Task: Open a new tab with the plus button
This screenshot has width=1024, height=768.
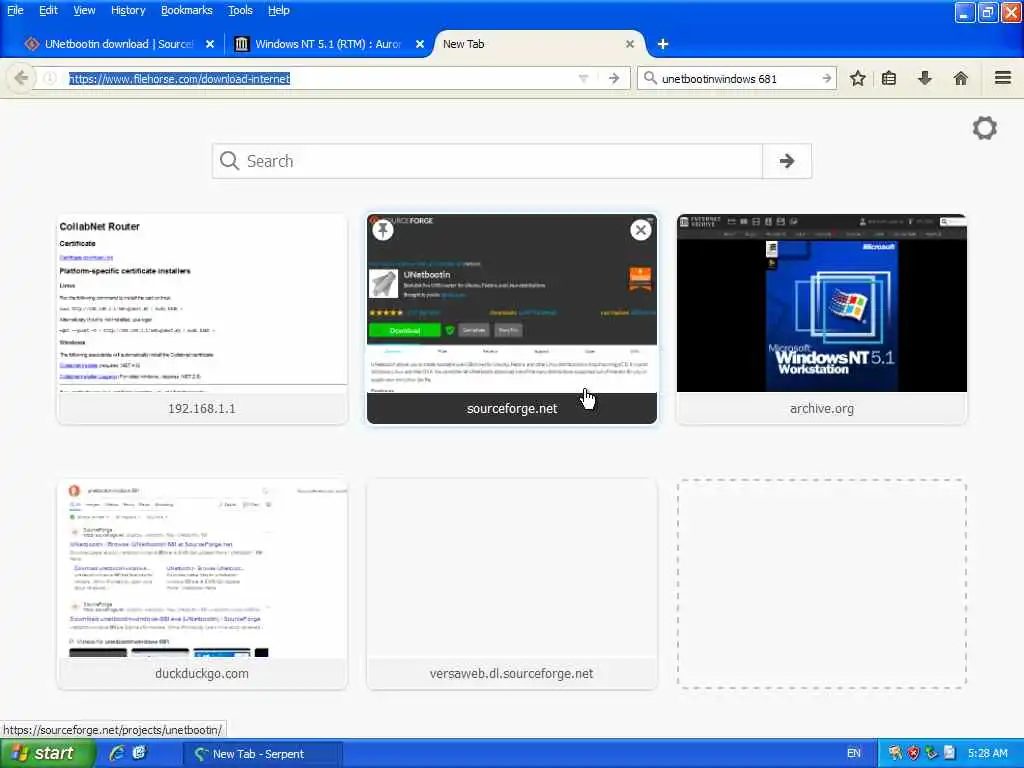Action: [663, 44]
